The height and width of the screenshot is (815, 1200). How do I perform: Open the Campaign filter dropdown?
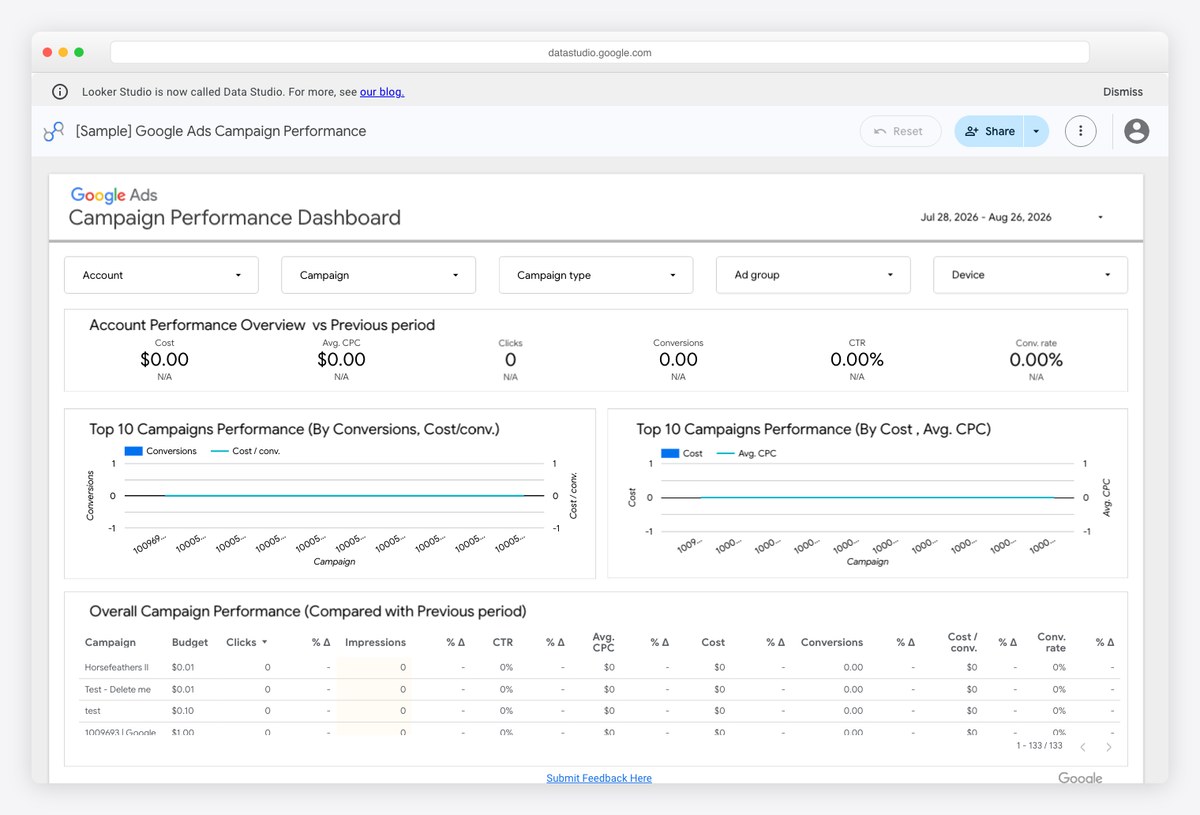[378, 275]
